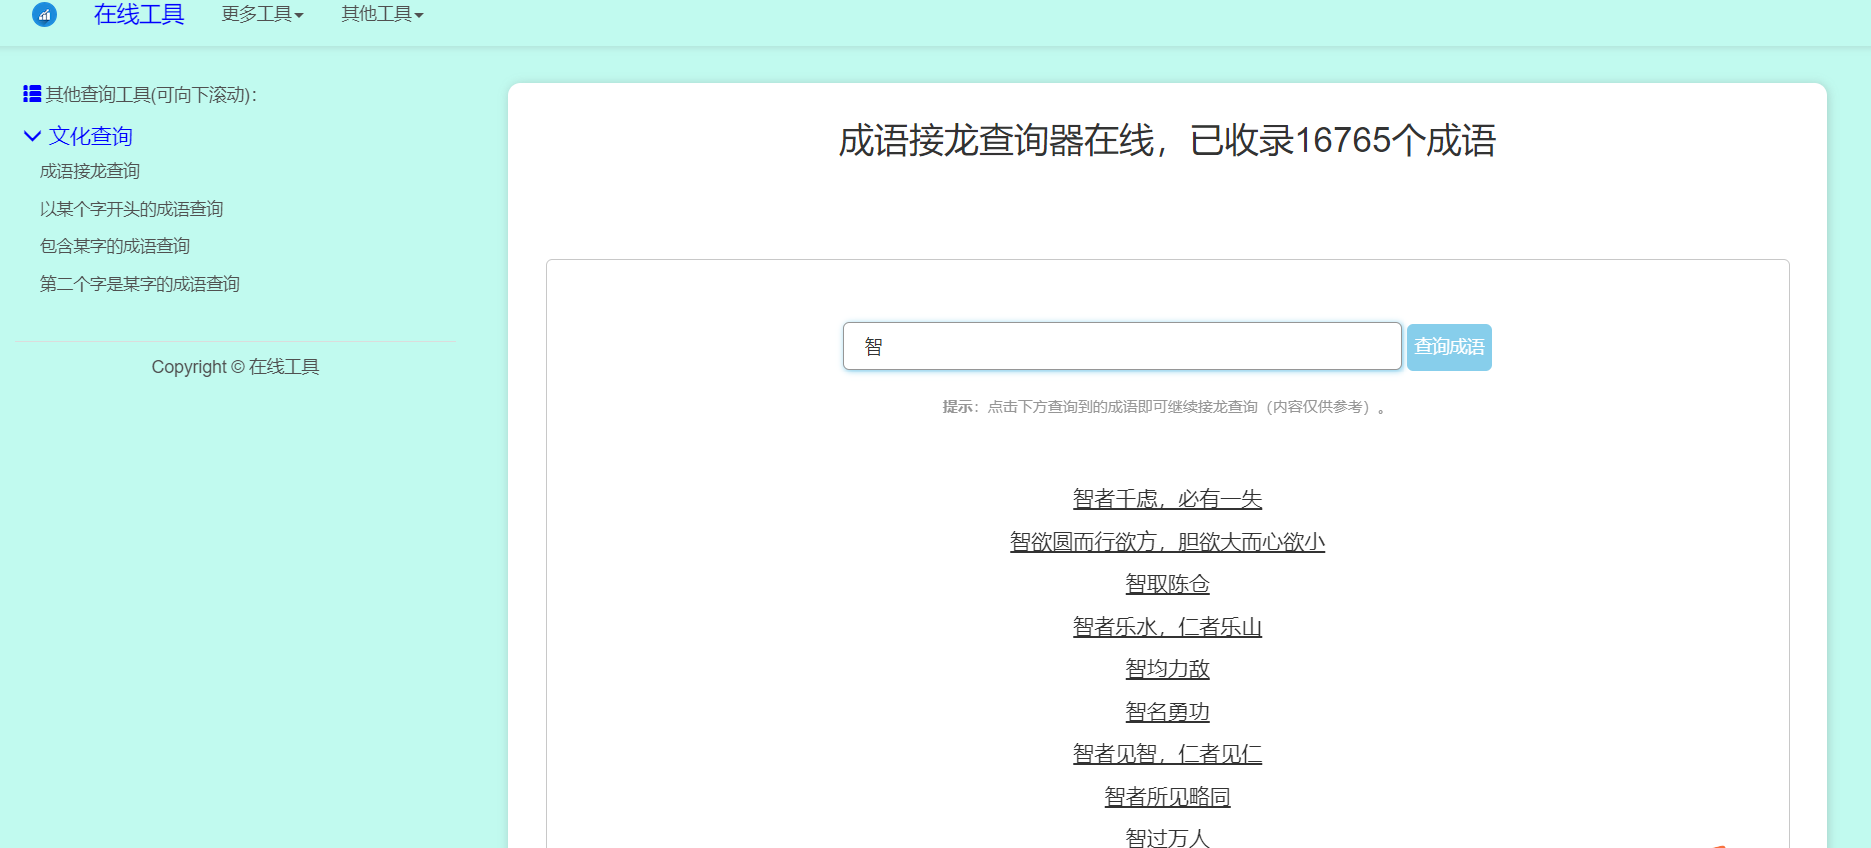Select the idiom 智取陈仓
This screenshot has height=848, width=1871.
click(x=1167, y=584)
